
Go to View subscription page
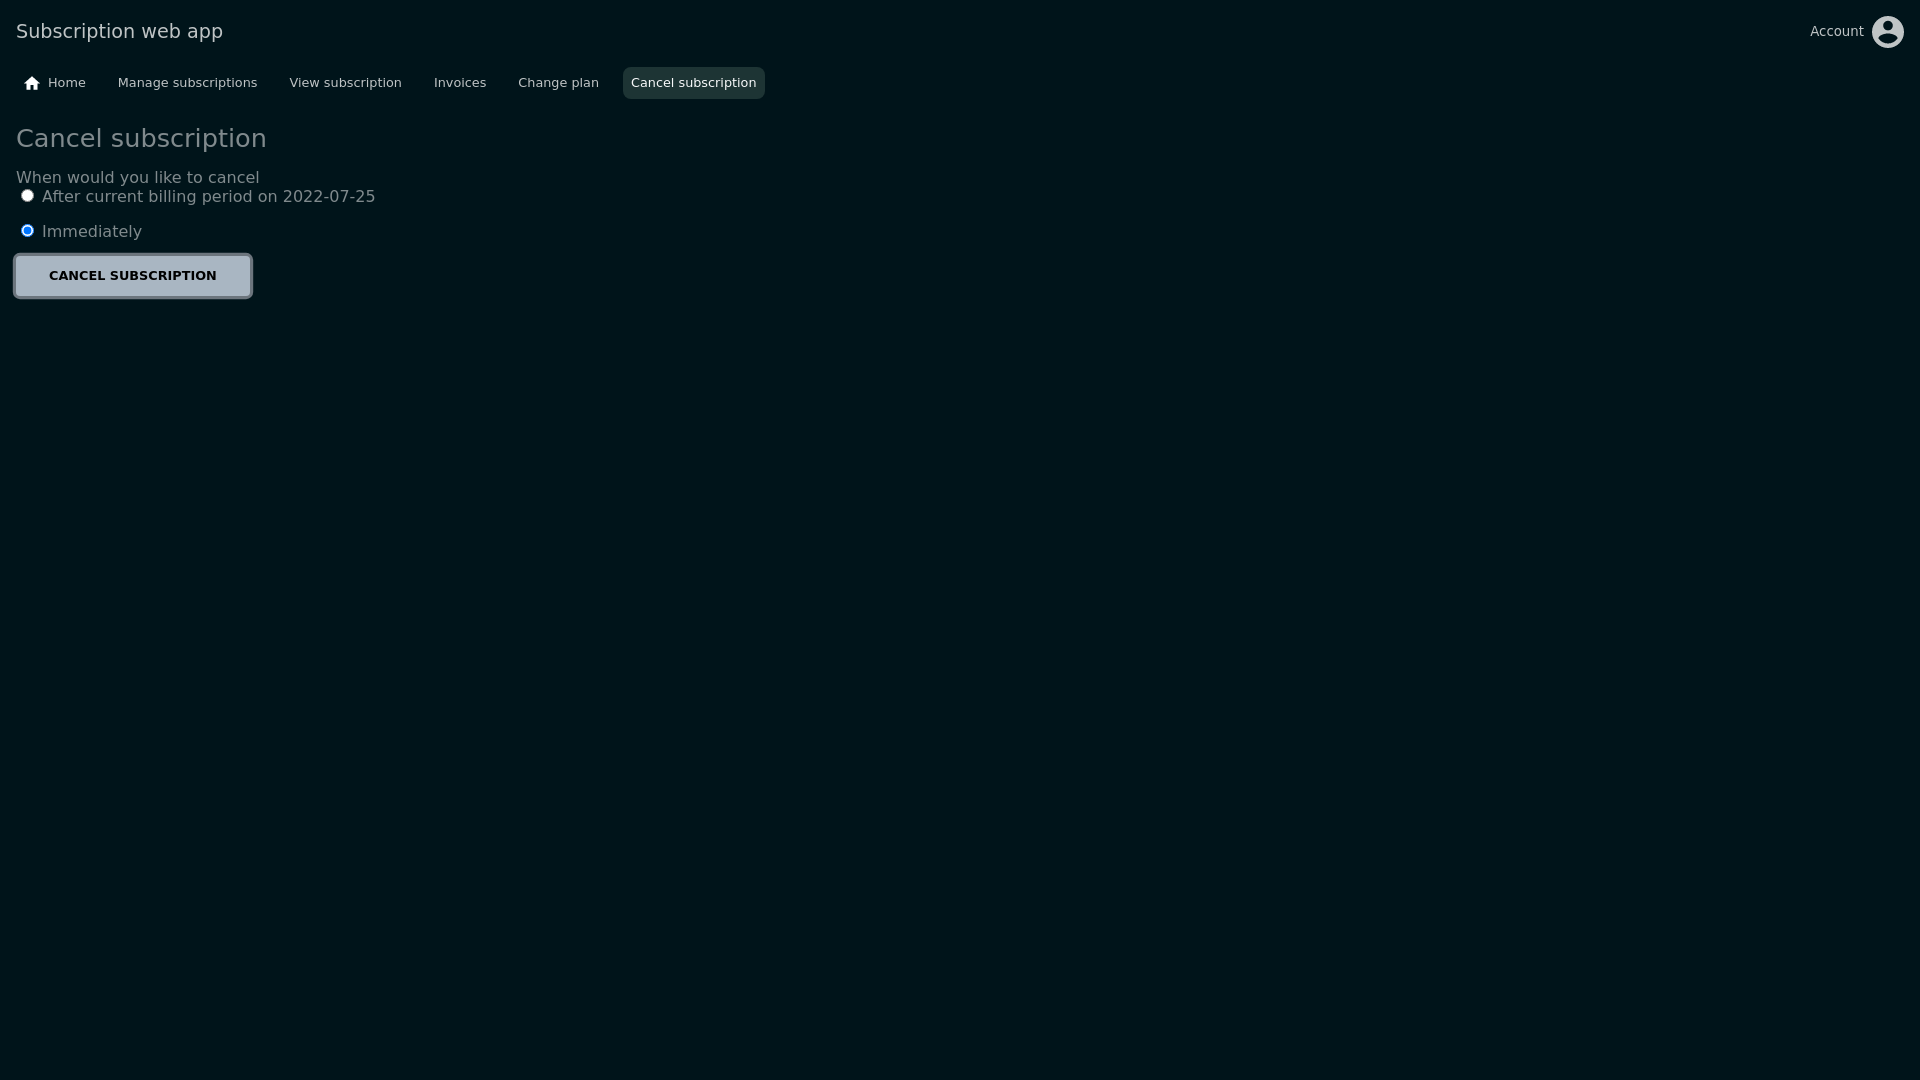coord(345,83)
